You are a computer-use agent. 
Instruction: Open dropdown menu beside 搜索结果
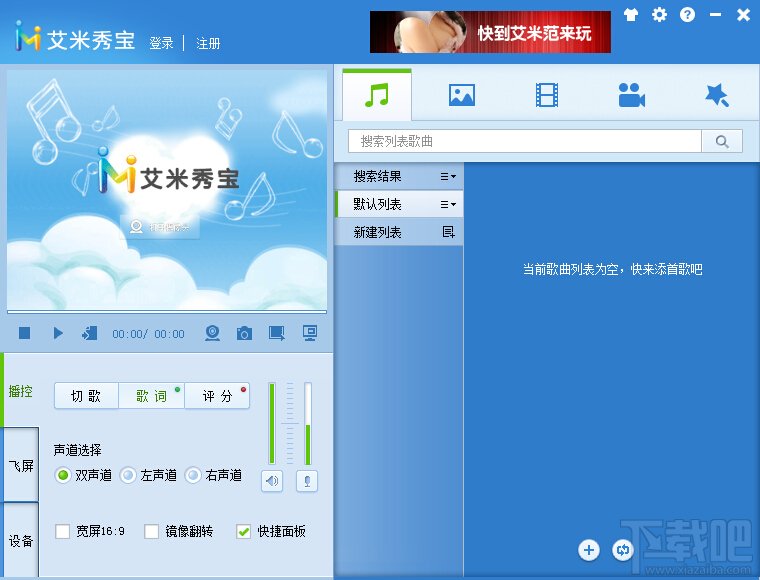448,177
